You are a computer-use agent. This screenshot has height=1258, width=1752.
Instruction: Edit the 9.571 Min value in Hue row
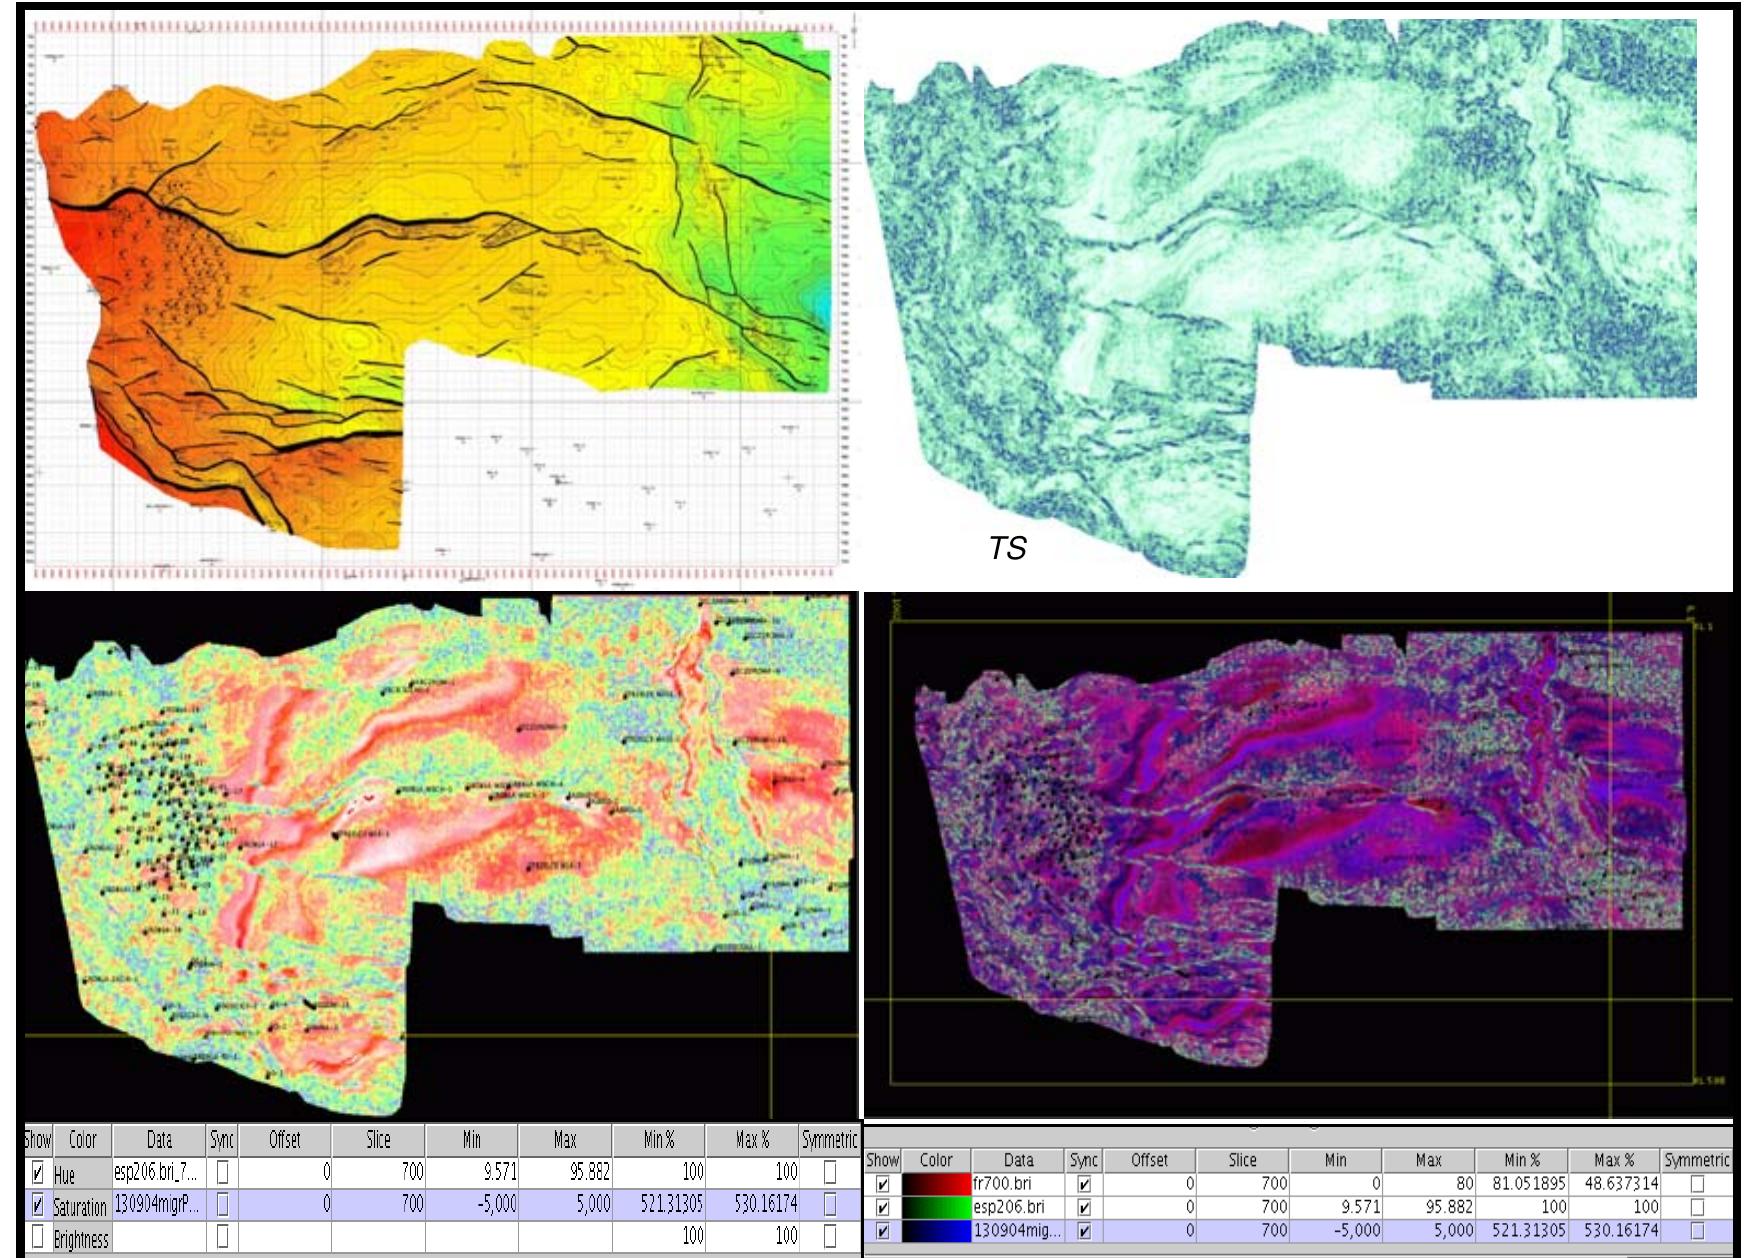pyautogui.click(x=472, y=1172)
